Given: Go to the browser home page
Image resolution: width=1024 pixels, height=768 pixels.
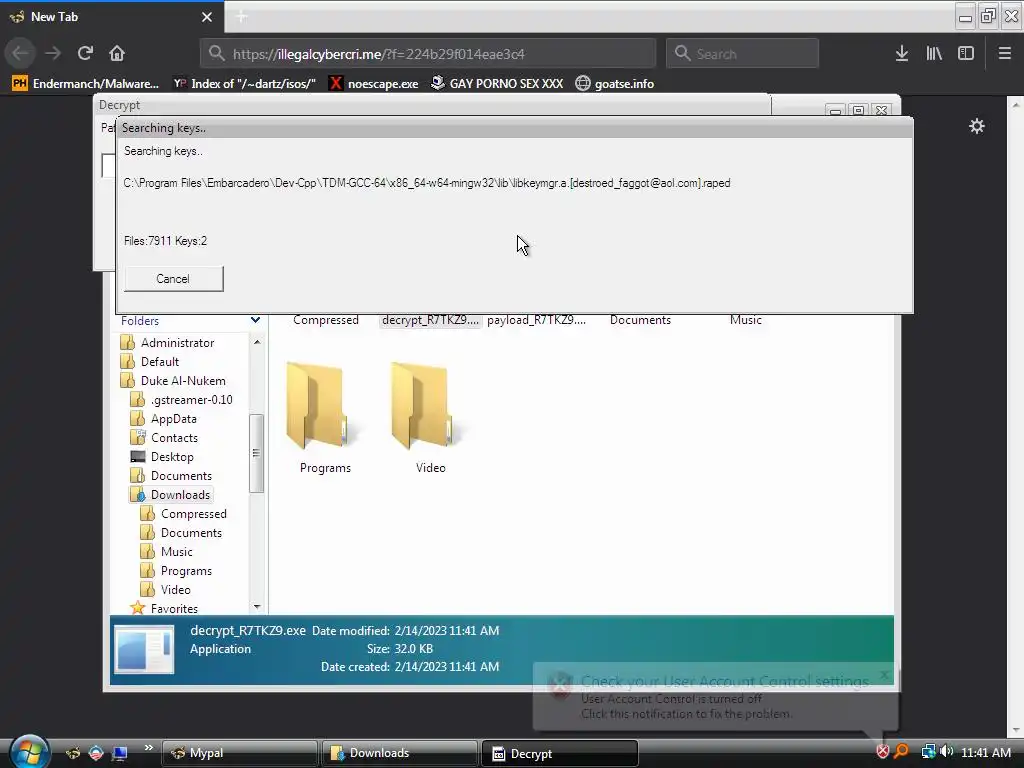Looking at the screenshot, I should click(x=117, y=53).
